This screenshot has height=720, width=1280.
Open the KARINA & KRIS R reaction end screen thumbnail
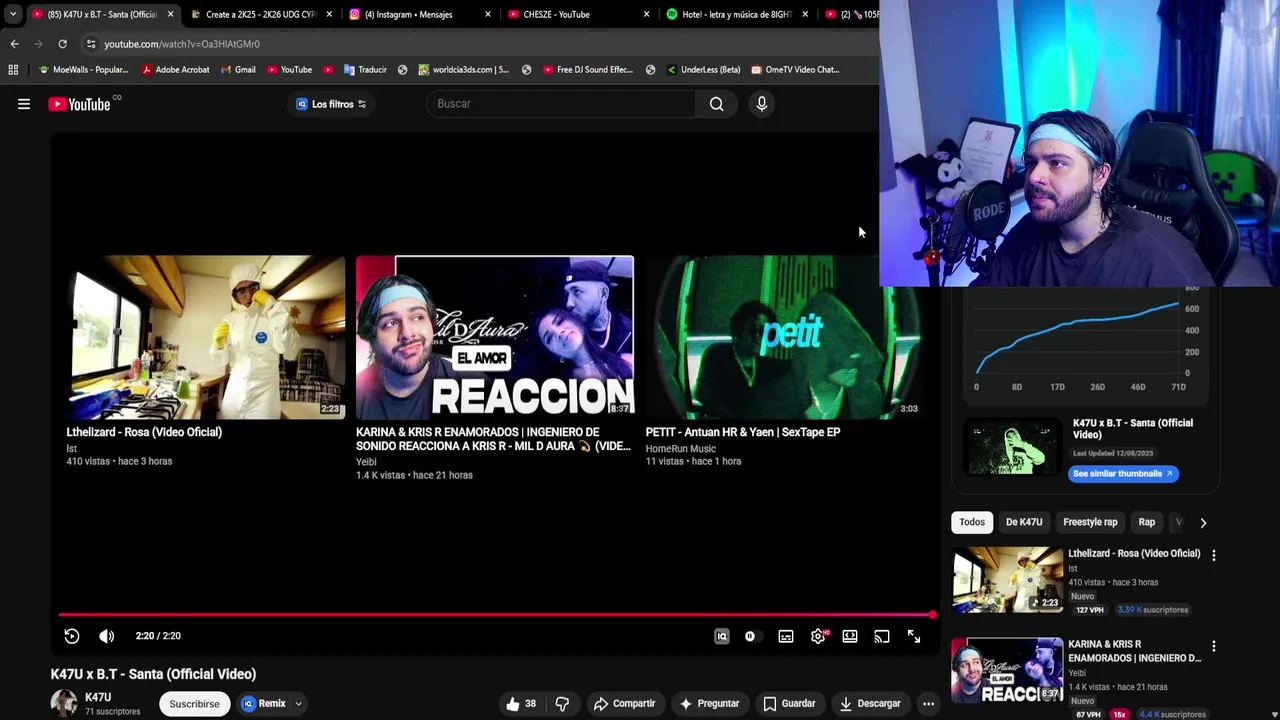point(495,337)
